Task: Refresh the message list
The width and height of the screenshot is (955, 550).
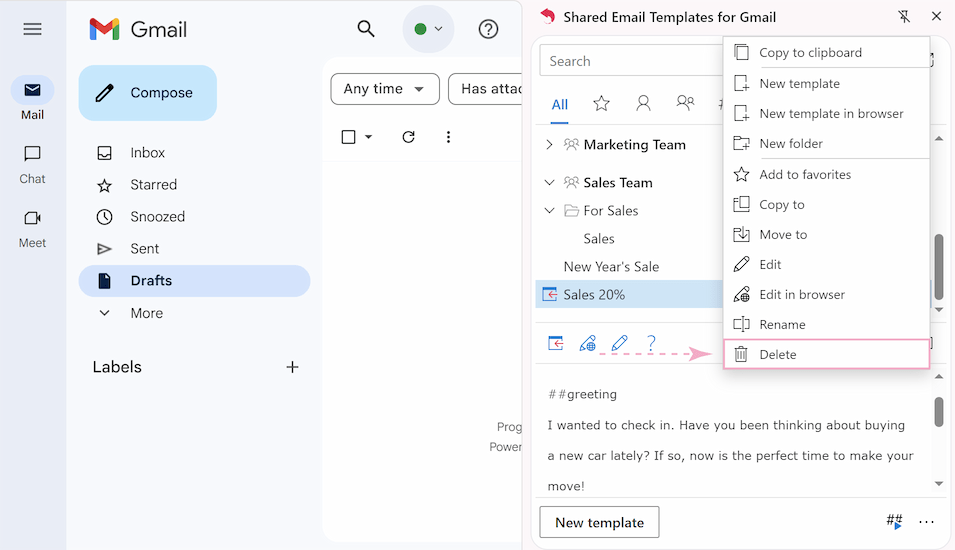Action: [409, 137]
